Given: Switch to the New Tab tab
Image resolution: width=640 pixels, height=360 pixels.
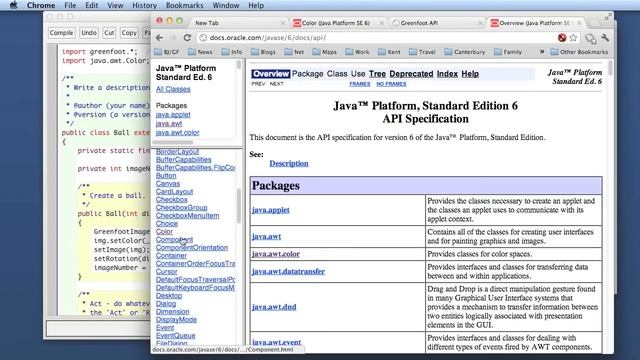Looking at the screenshot, I should click(237, 23).
